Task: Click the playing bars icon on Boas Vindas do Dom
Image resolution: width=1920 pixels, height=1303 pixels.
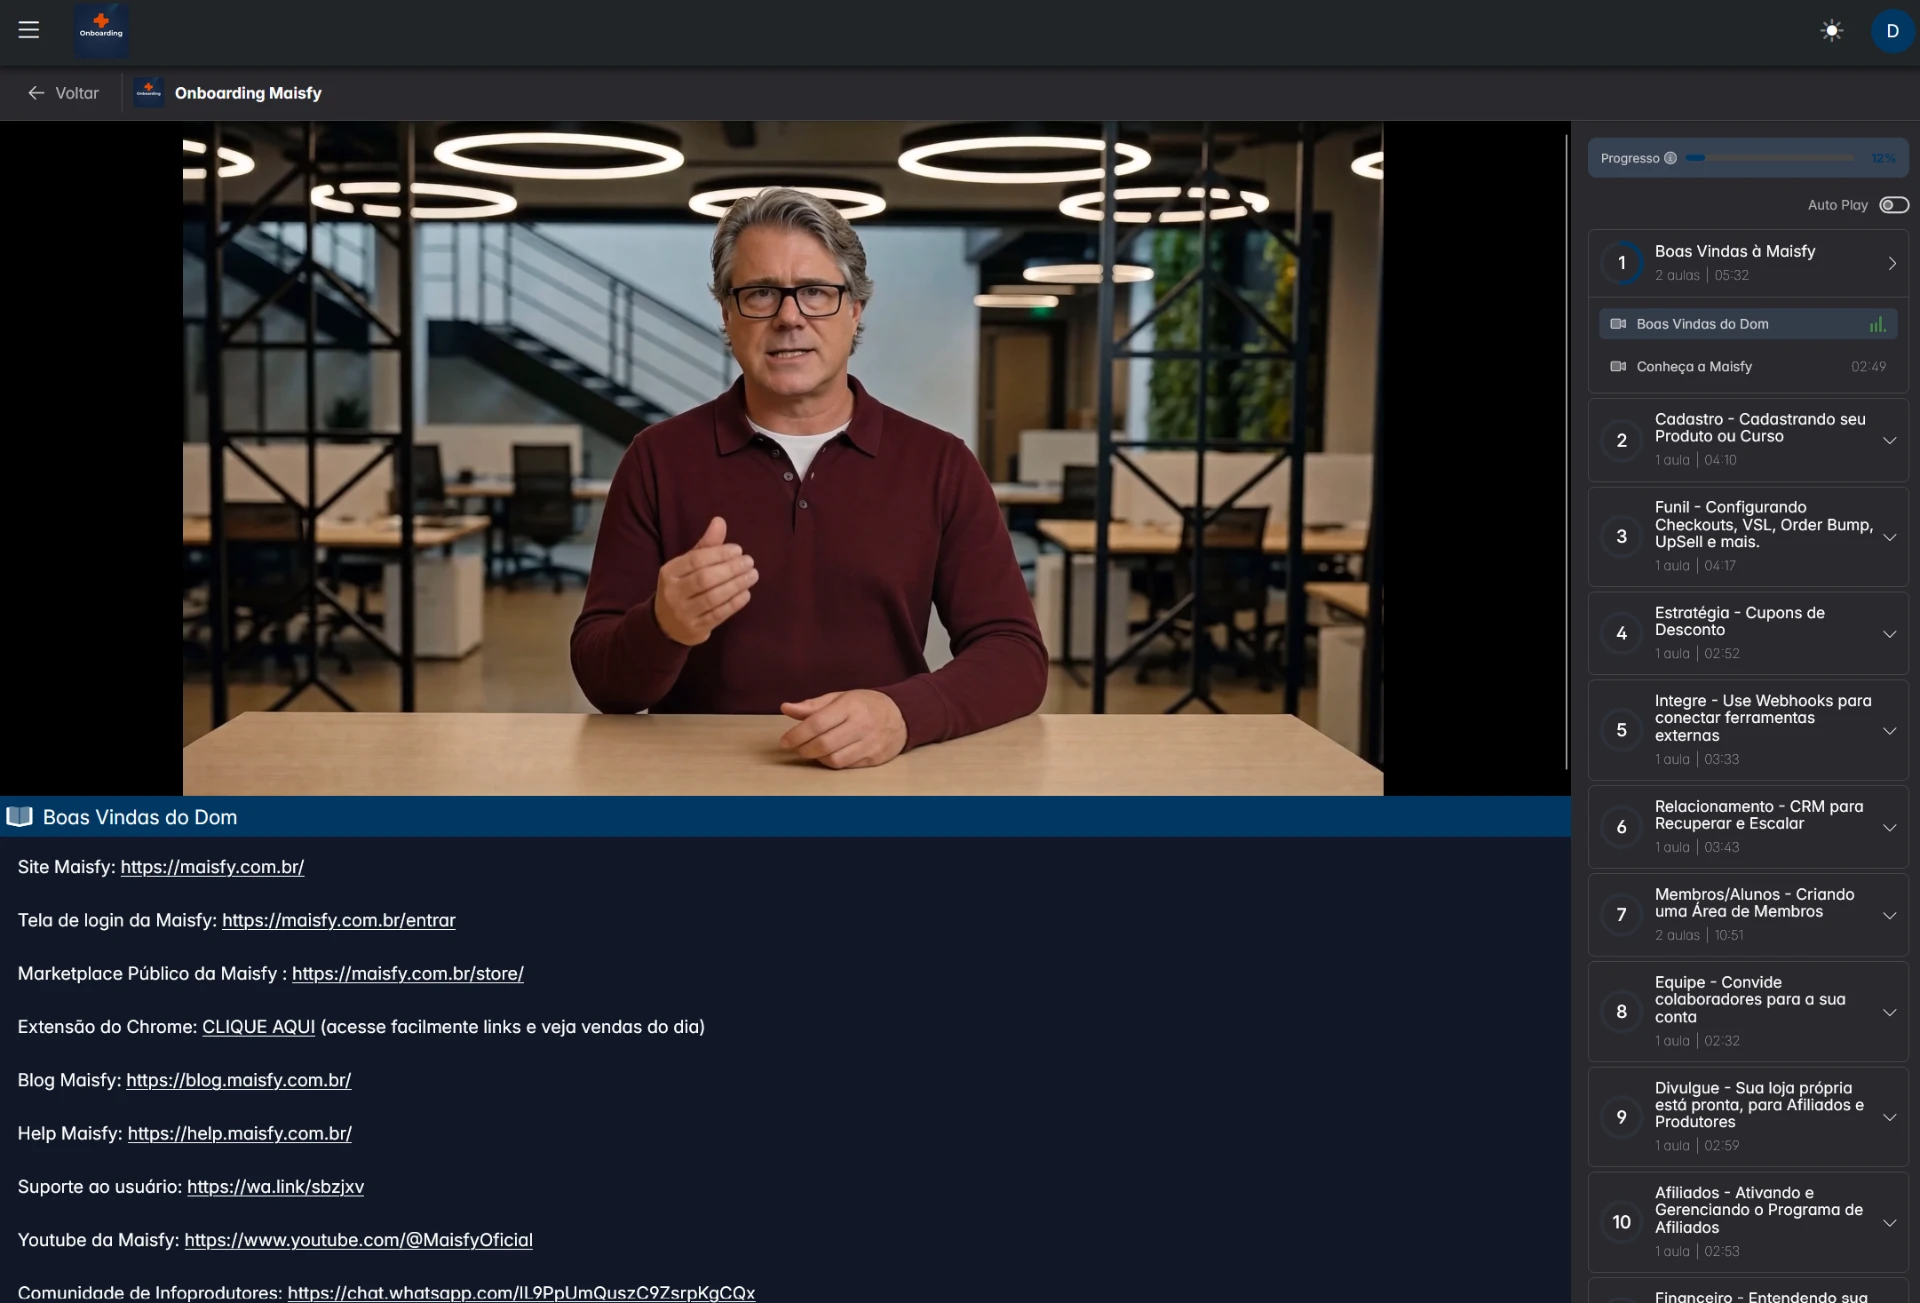Action: (1877, 324)
